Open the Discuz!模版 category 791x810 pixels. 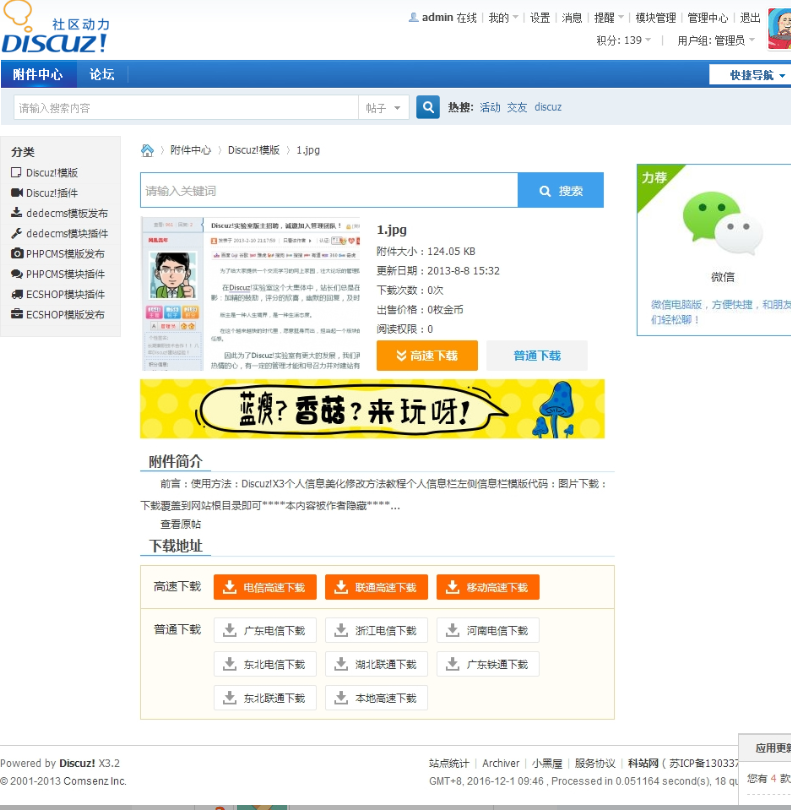52,173
